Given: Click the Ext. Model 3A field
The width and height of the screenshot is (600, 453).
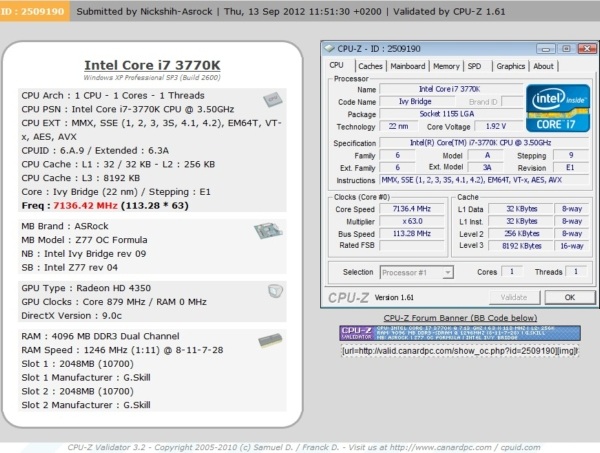Looking at the screenshot, I should tap(486, 168).
